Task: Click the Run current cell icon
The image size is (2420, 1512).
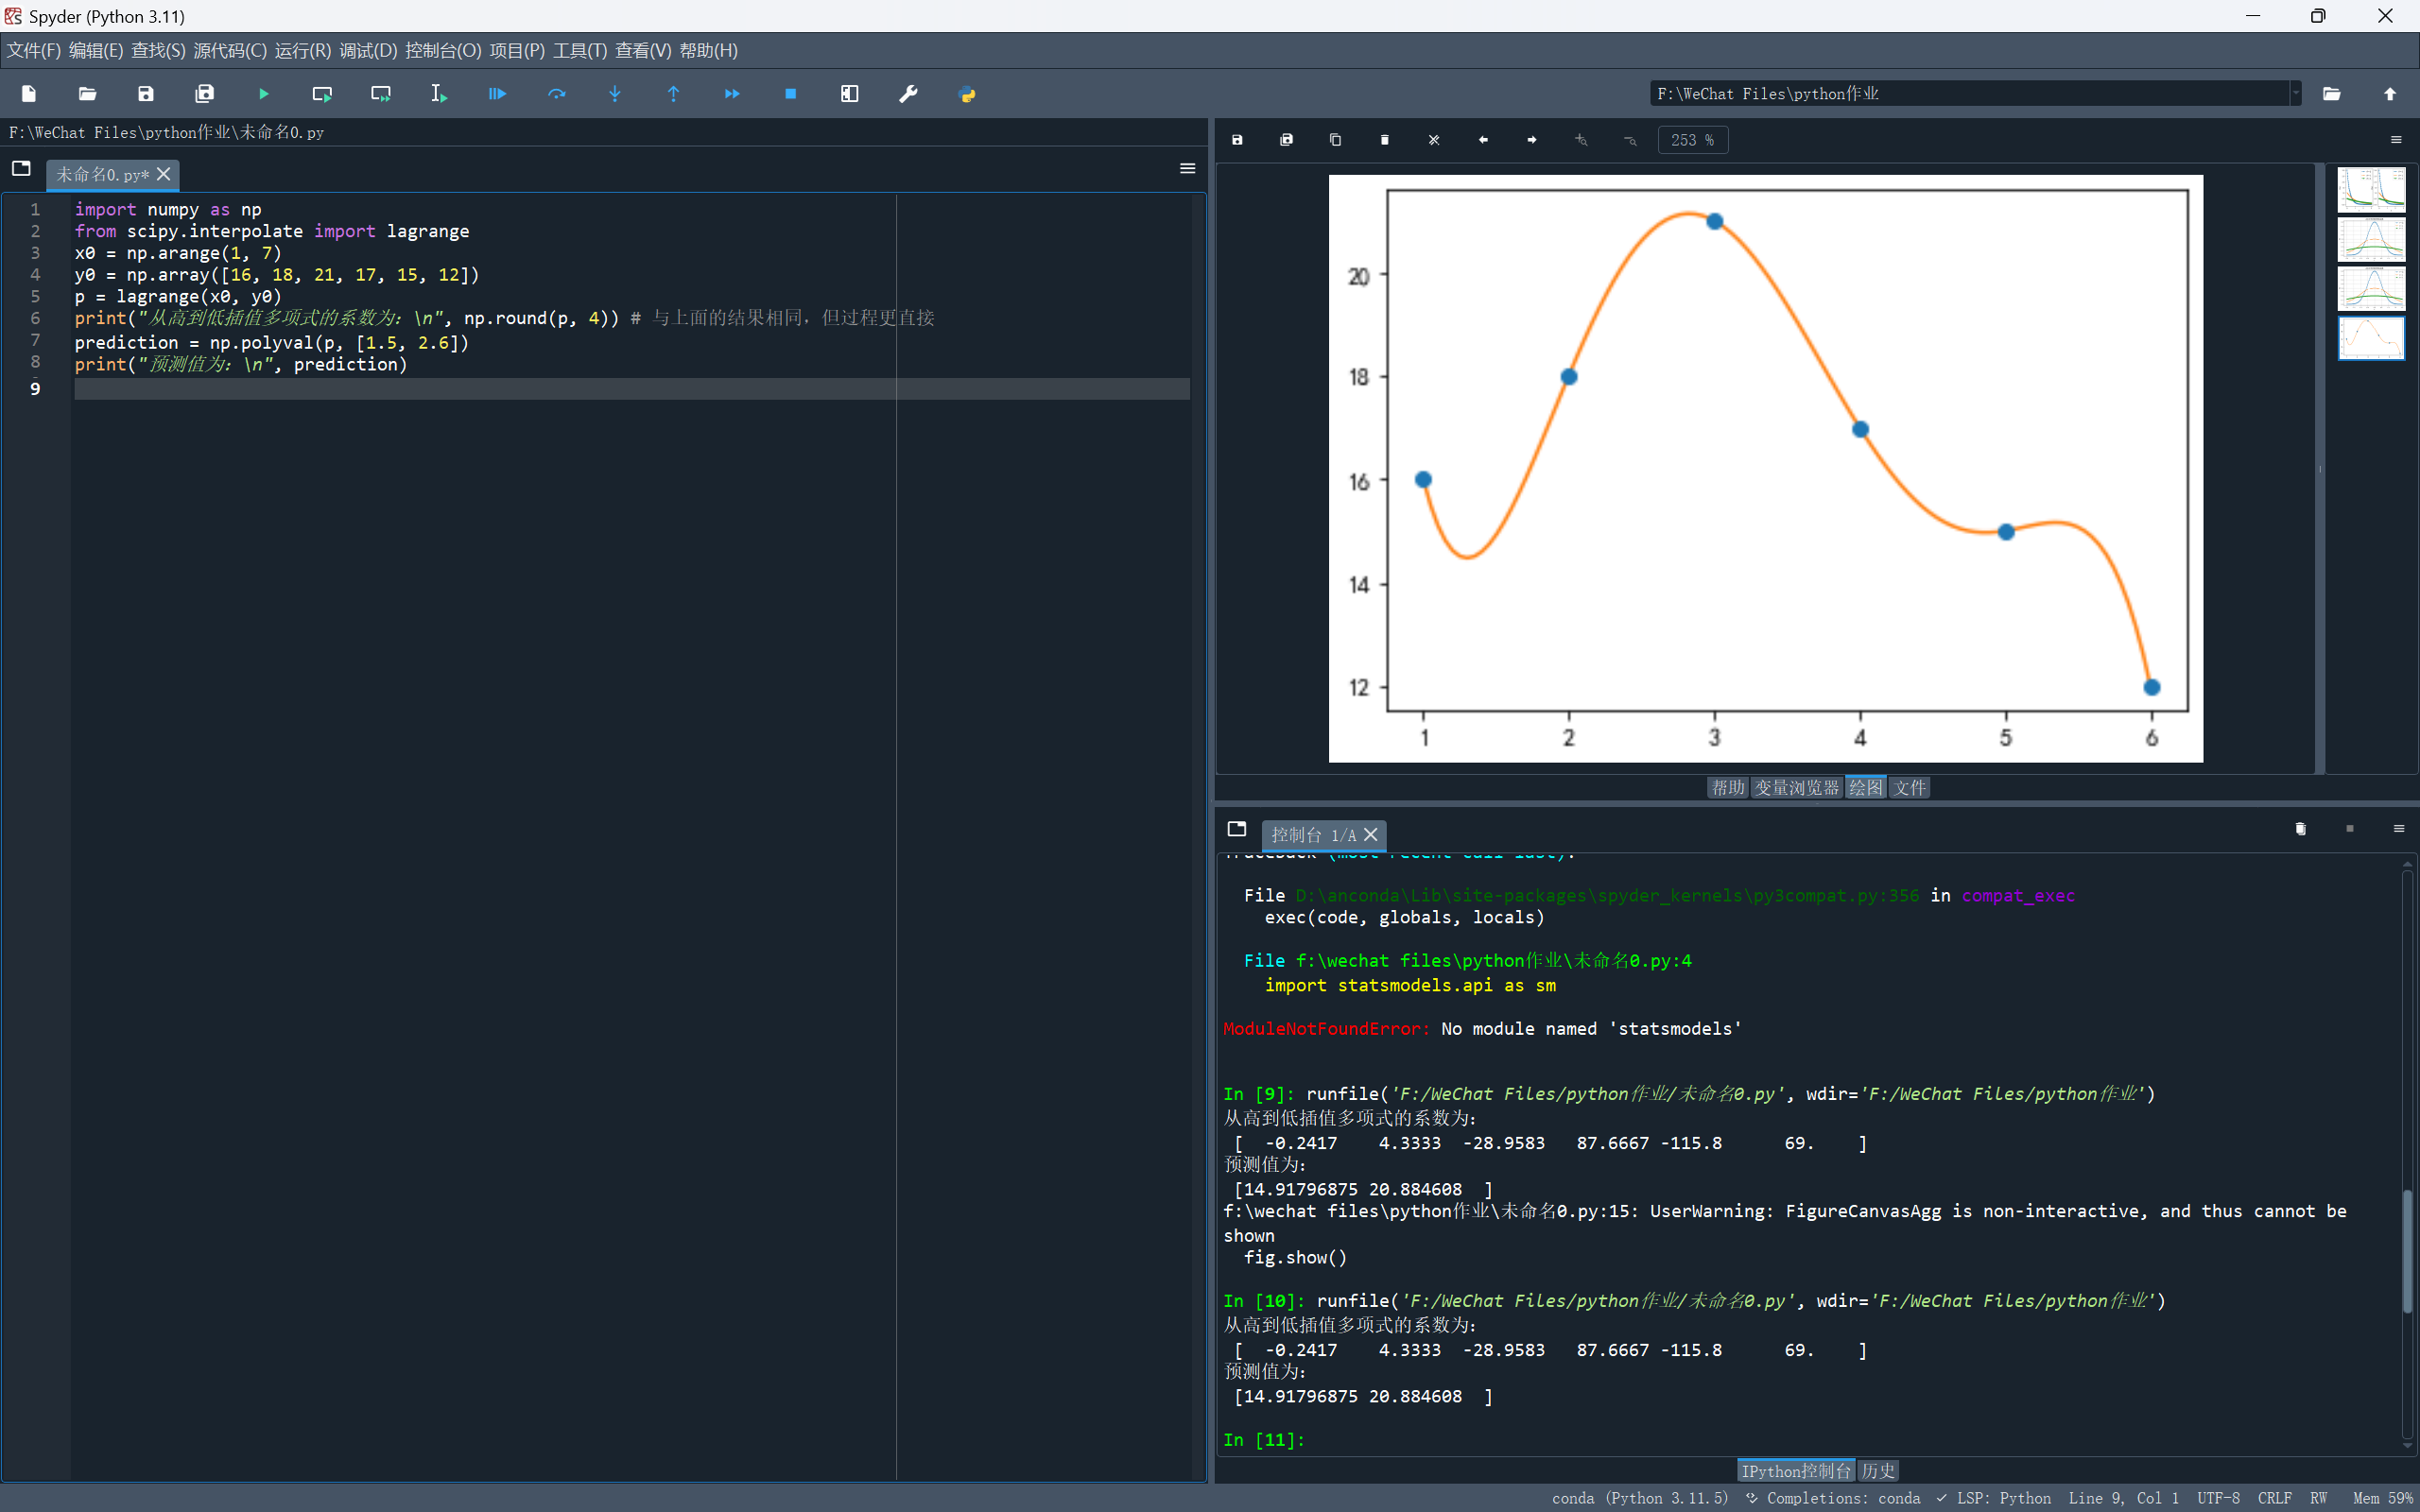Action: click(322, 94)
